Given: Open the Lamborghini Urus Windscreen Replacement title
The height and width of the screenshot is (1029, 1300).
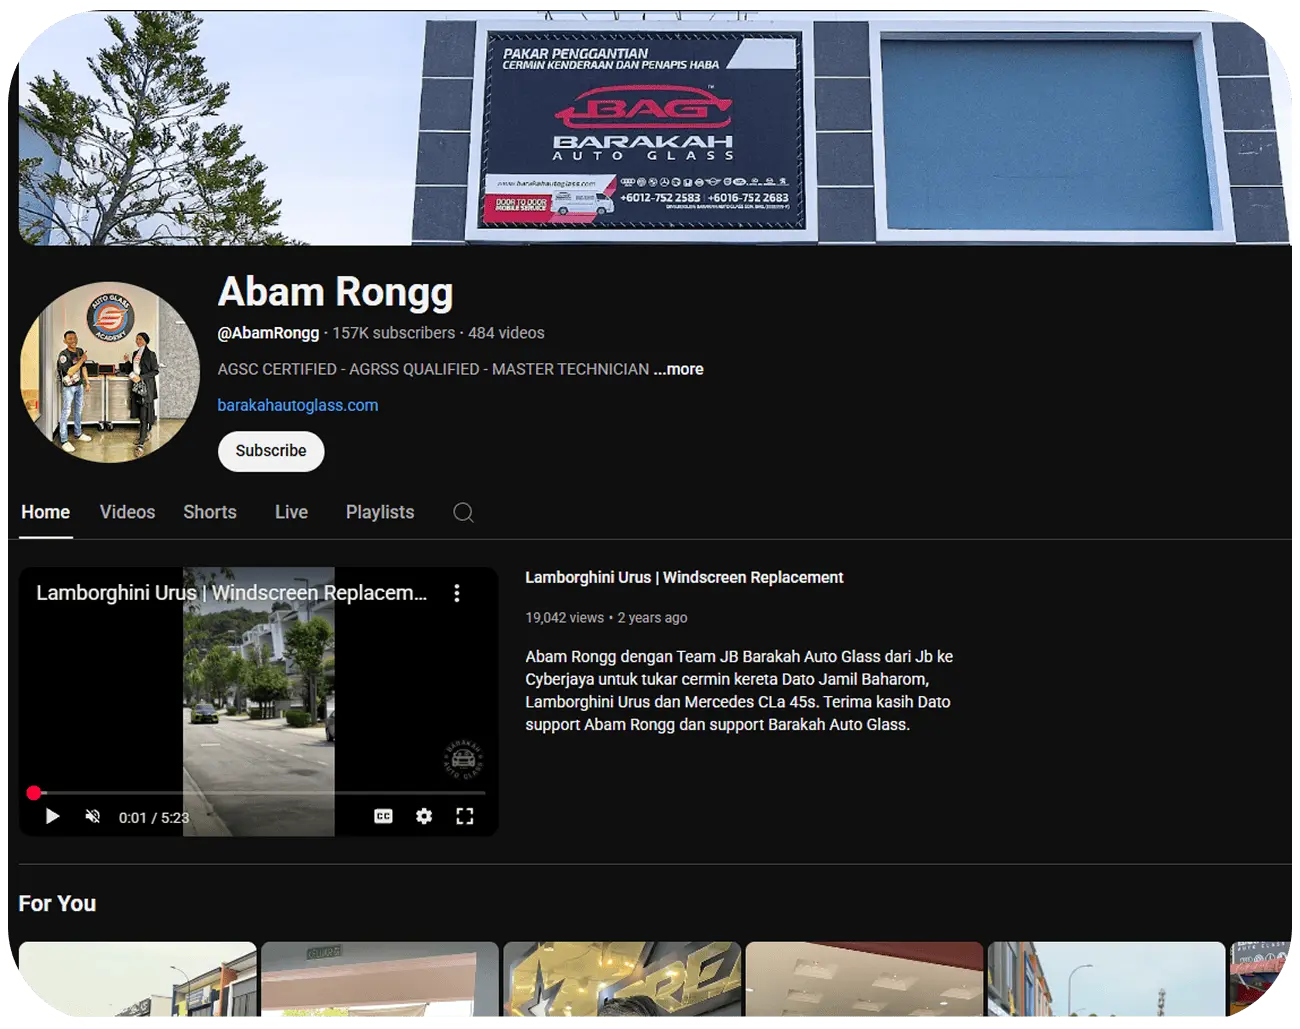Looking at the screenshot, I should 684,577.
